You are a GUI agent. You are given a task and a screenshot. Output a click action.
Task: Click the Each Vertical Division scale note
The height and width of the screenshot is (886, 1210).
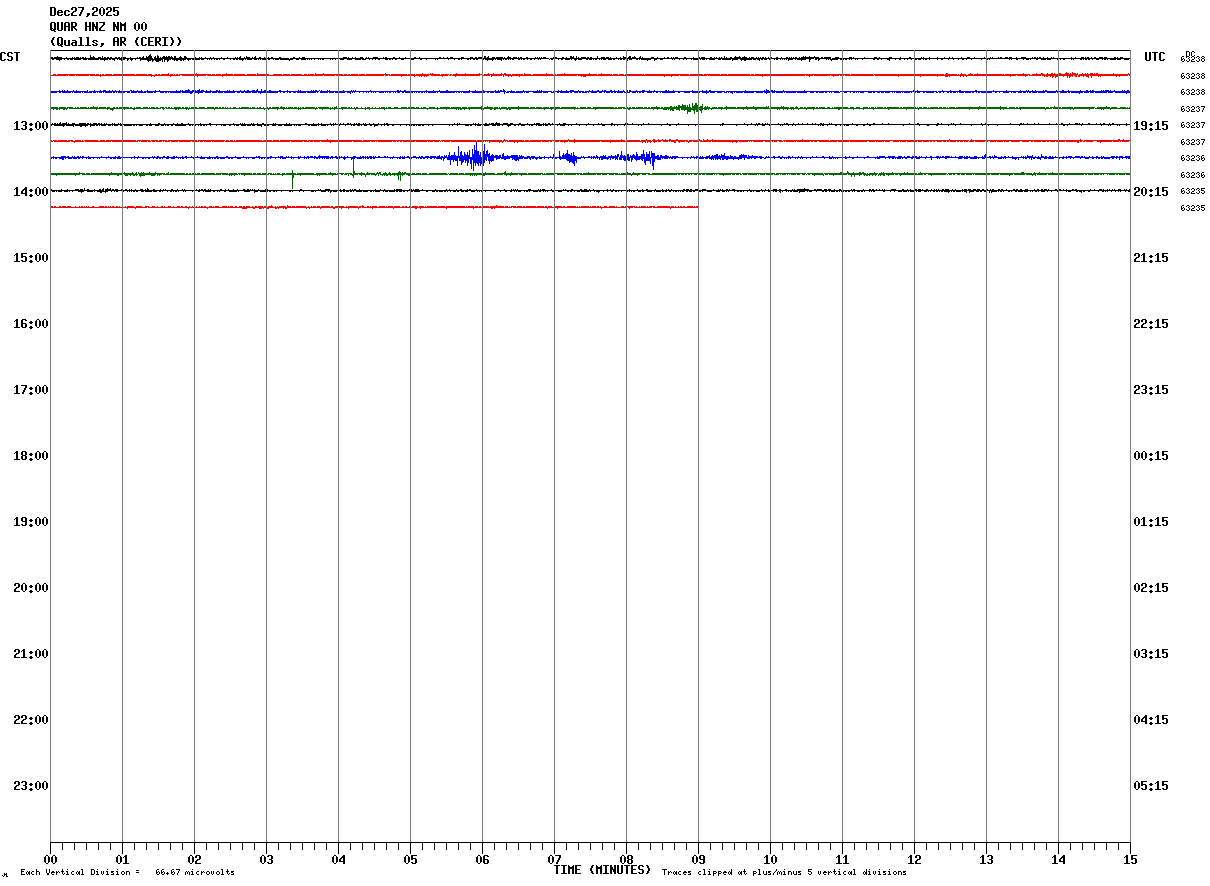point(127,873)
